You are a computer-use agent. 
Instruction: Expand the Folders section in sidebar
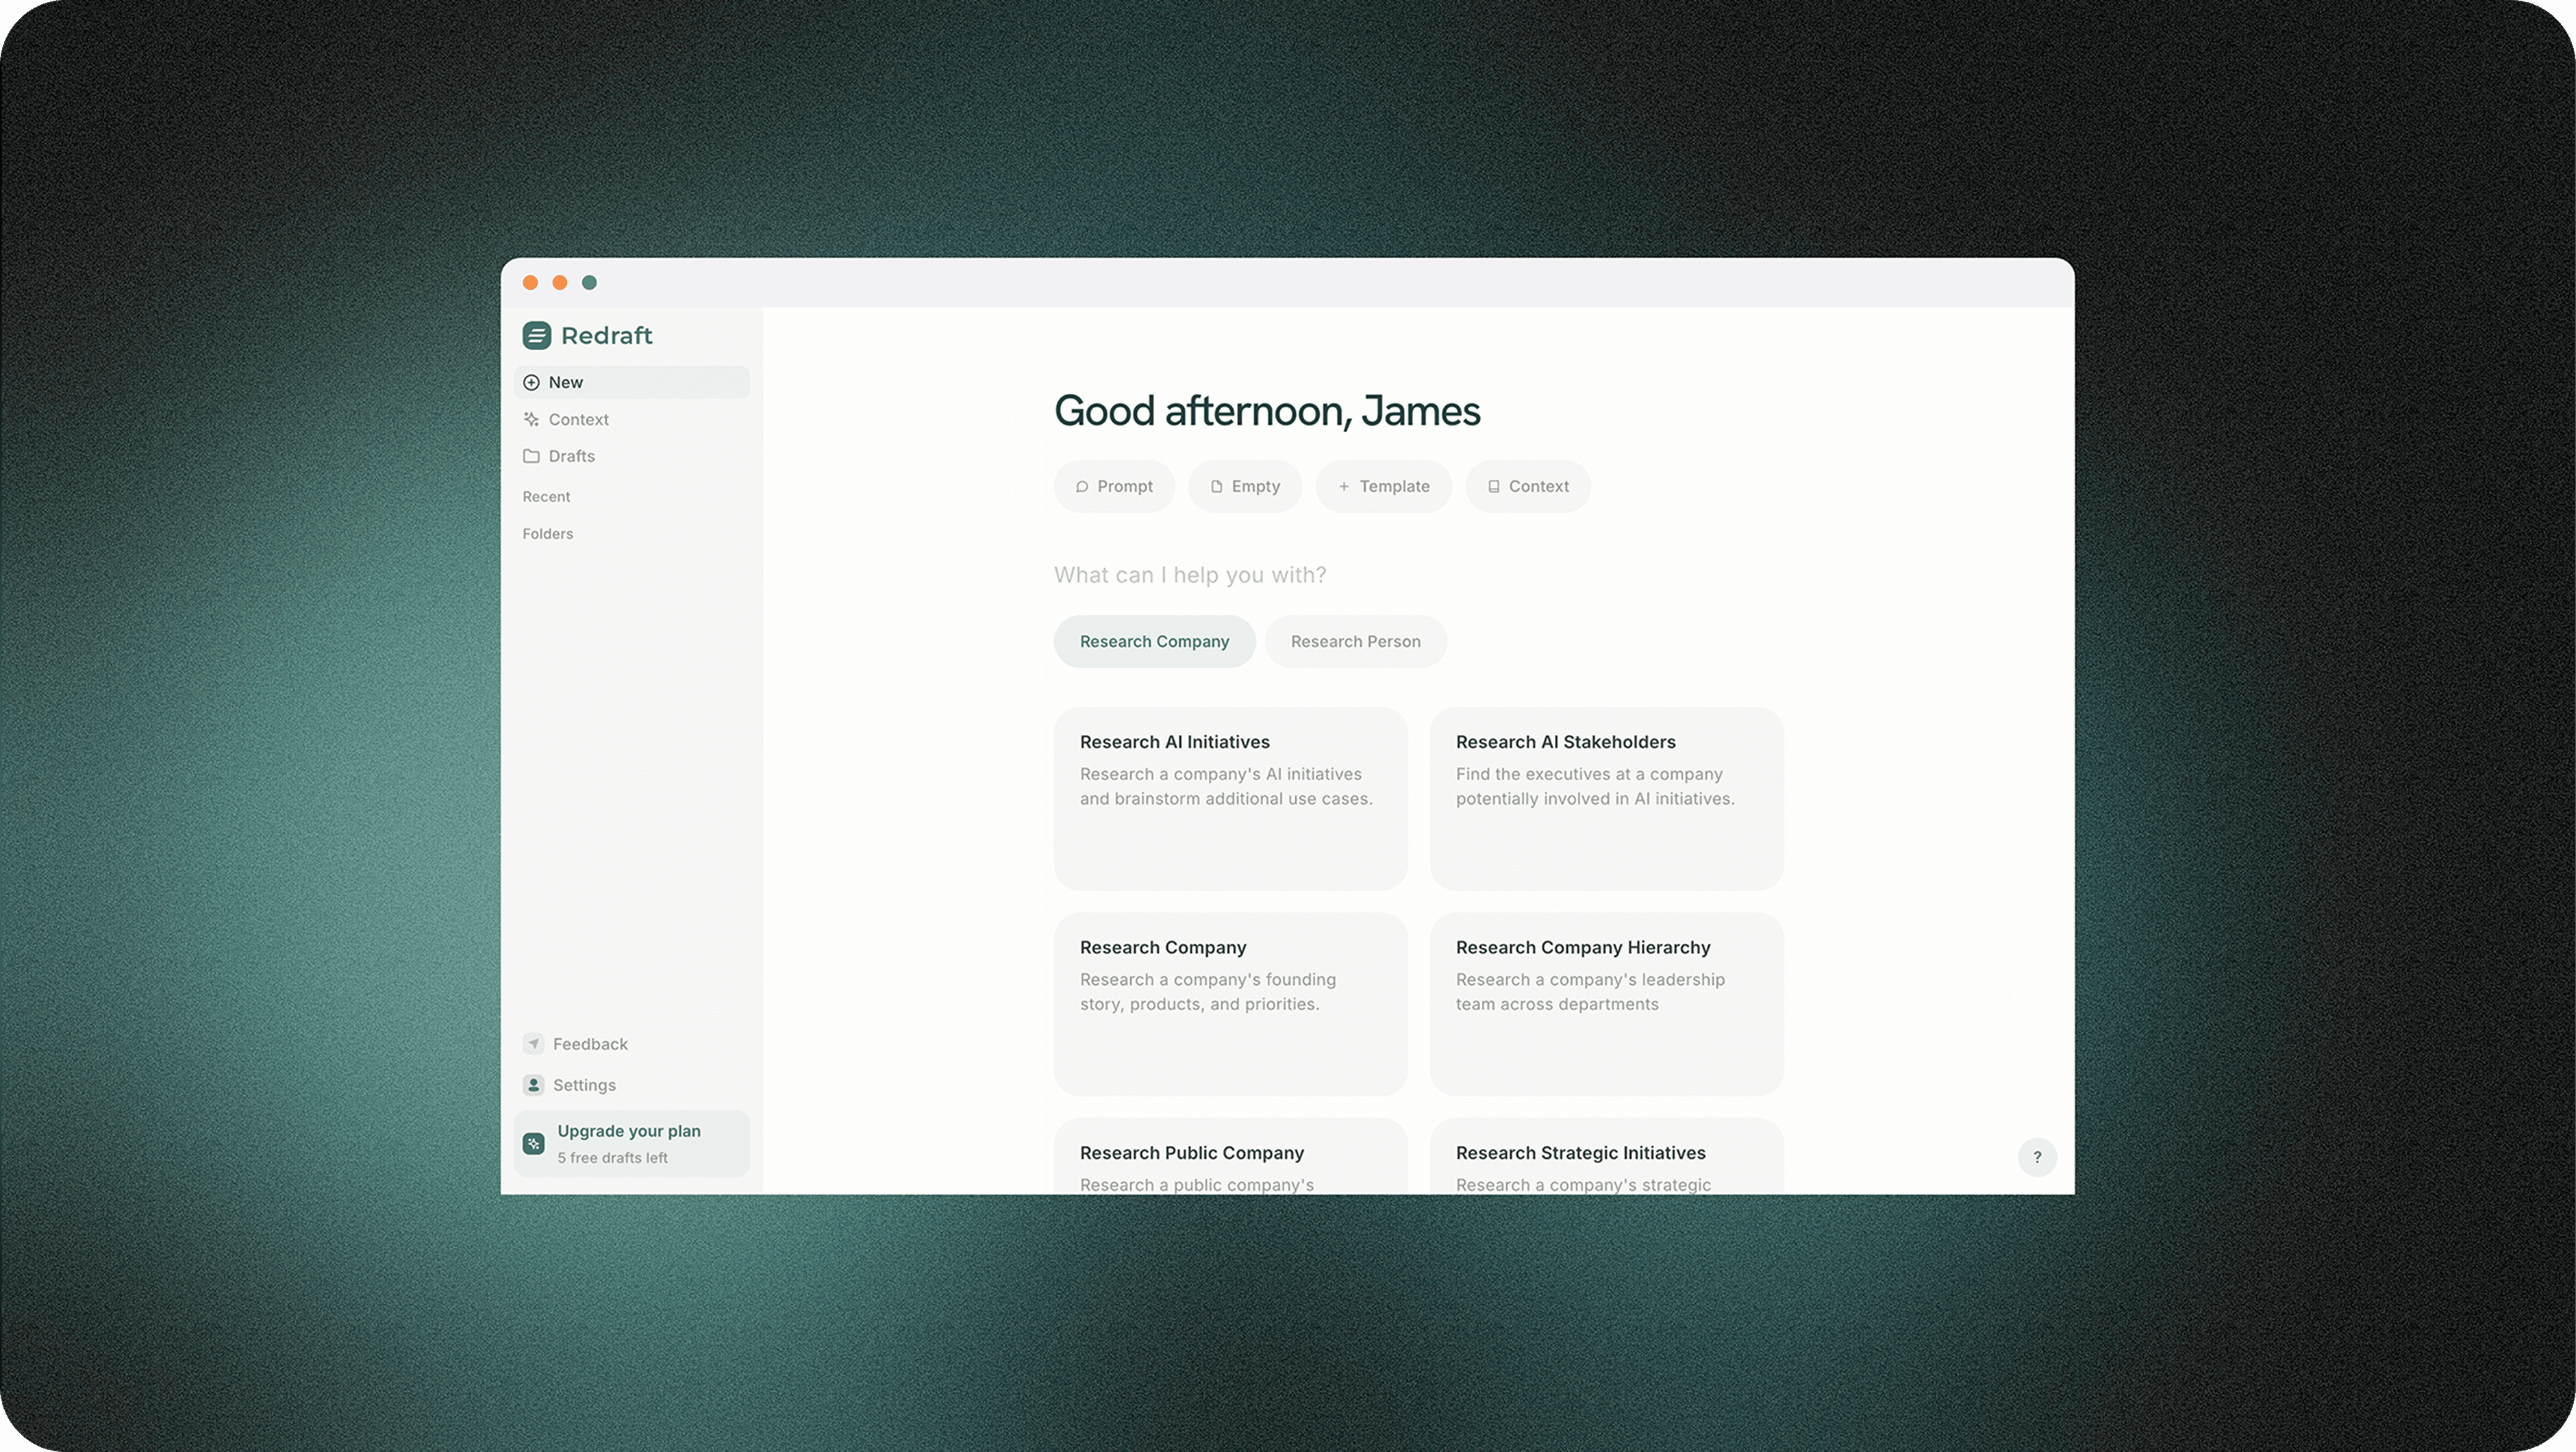click(x=547, y=534)
